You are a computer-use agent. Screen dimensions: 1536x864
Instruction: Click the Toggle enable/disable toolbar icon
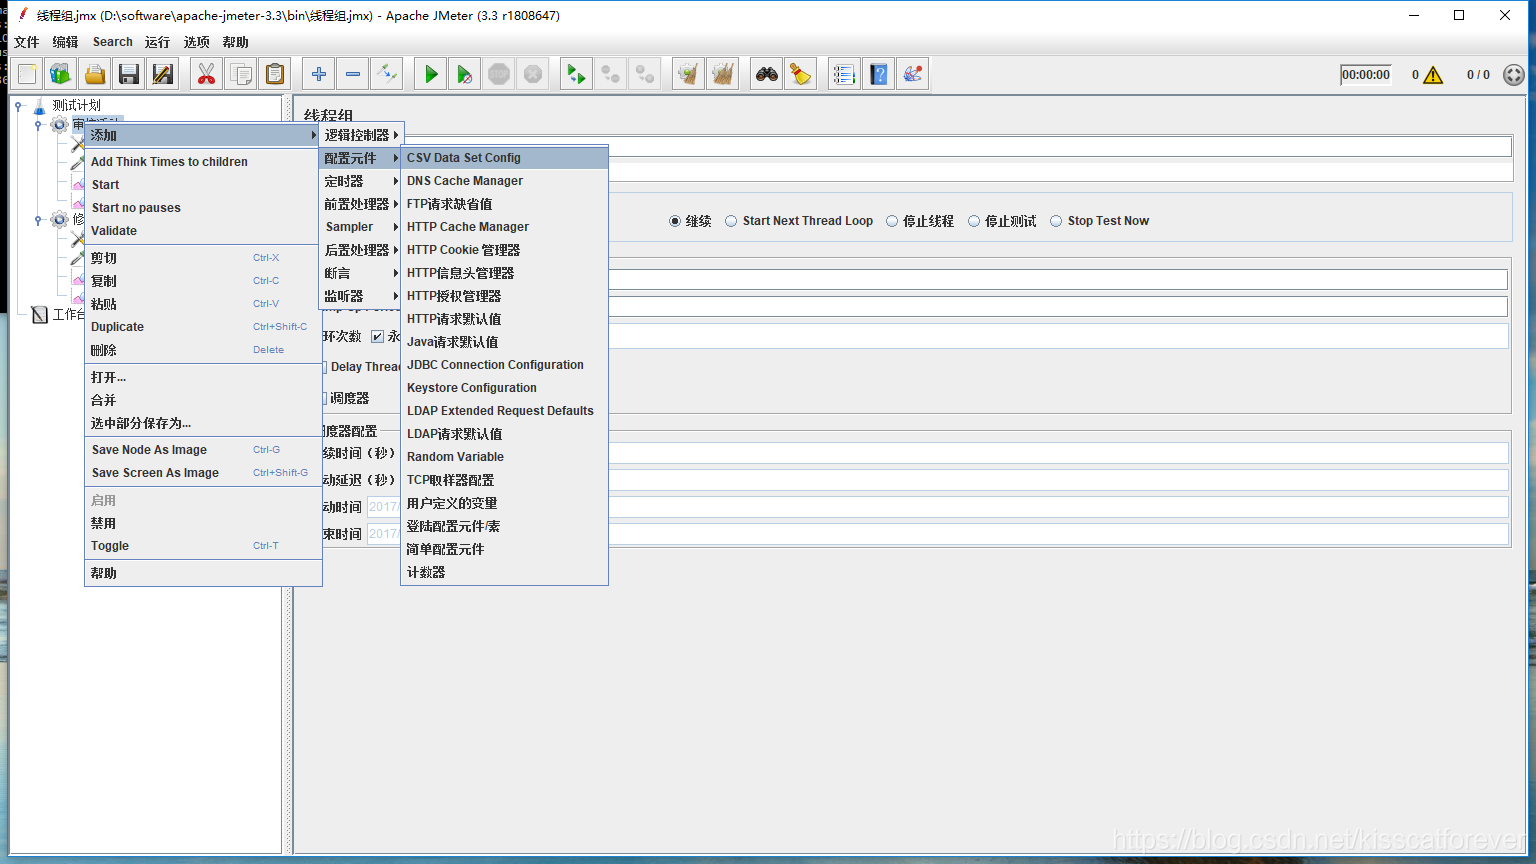click(387, 74)
